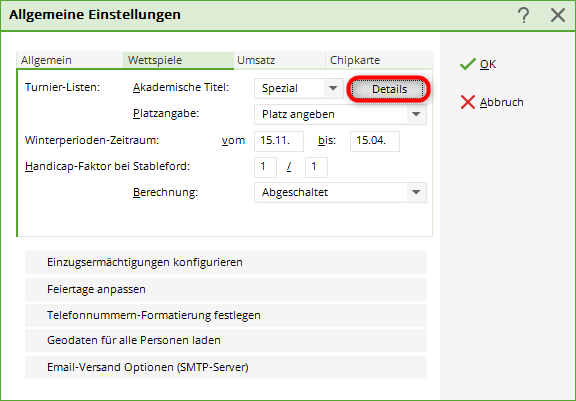Expand the Akademische Titel dropdown arrow
Viewport: 576px width, 401px height.
coord(333,88)
